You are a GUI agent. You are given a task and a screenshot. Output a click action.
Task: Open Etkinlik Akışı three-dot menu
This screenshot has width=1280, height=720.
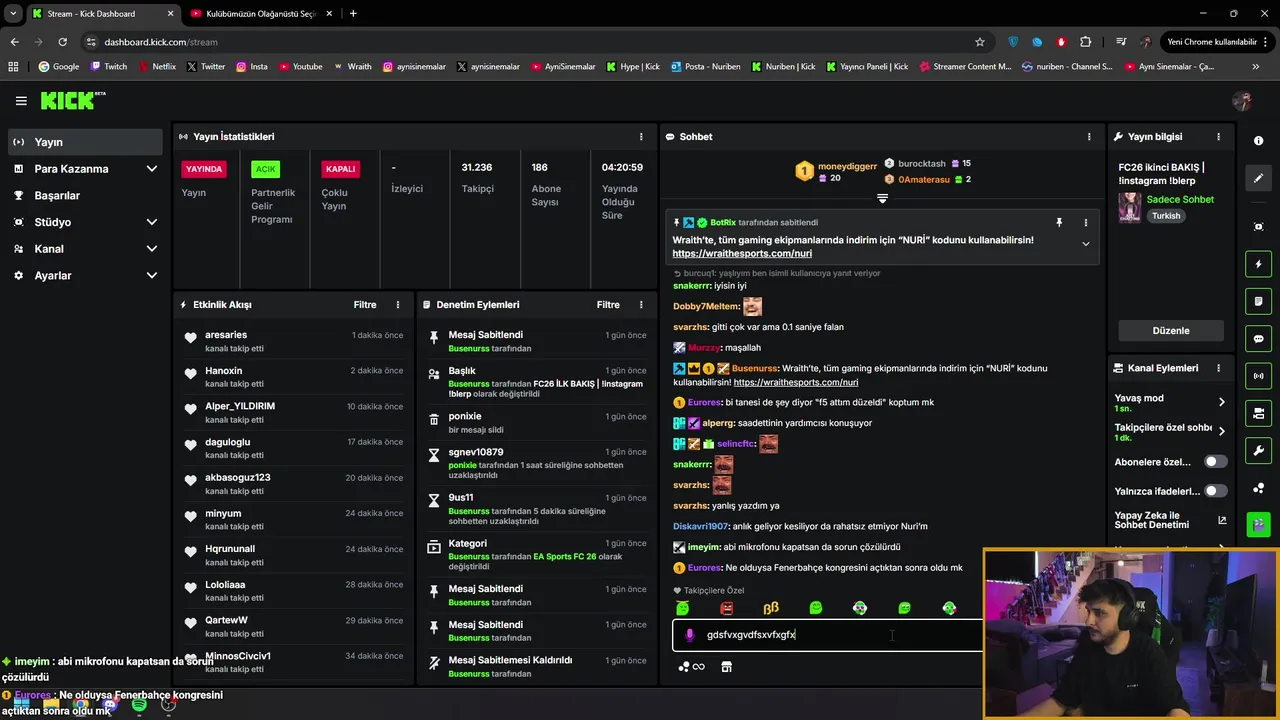click(x=398, y=305)
